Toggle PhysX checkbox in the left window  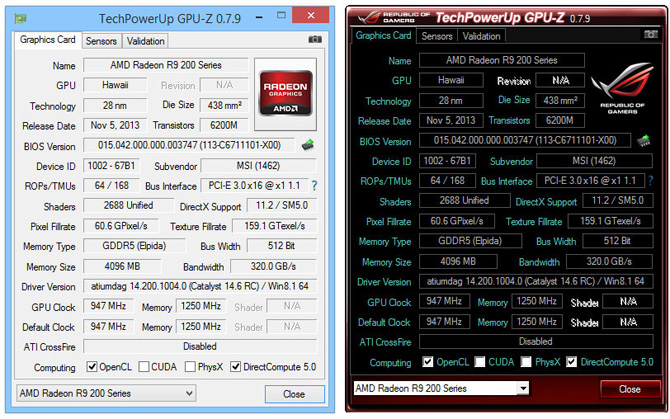[190, 366]
